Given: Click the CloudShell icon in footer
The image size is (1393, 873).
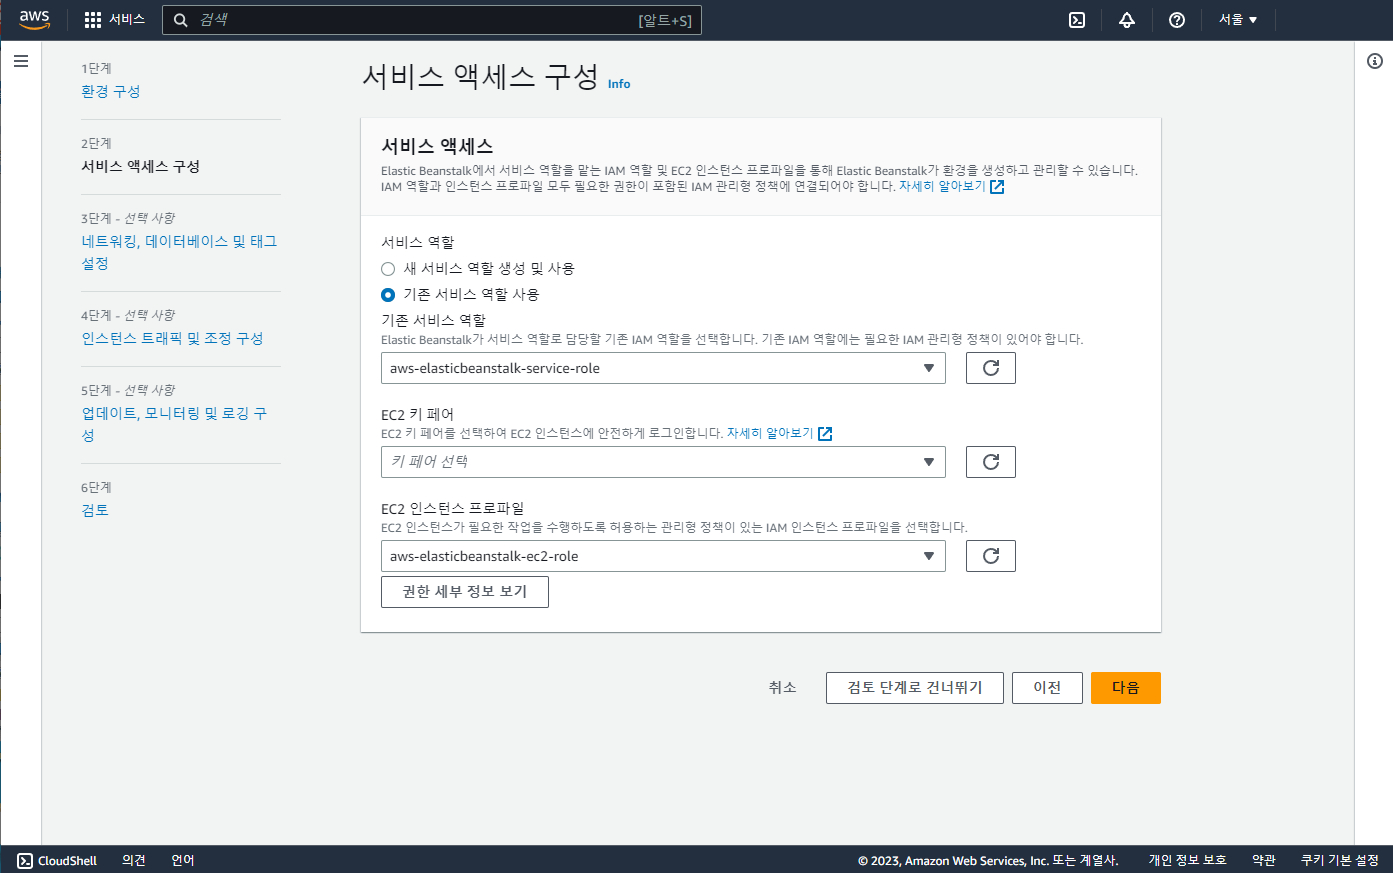Looking at the screenshot, I should (x=25, y=860).
